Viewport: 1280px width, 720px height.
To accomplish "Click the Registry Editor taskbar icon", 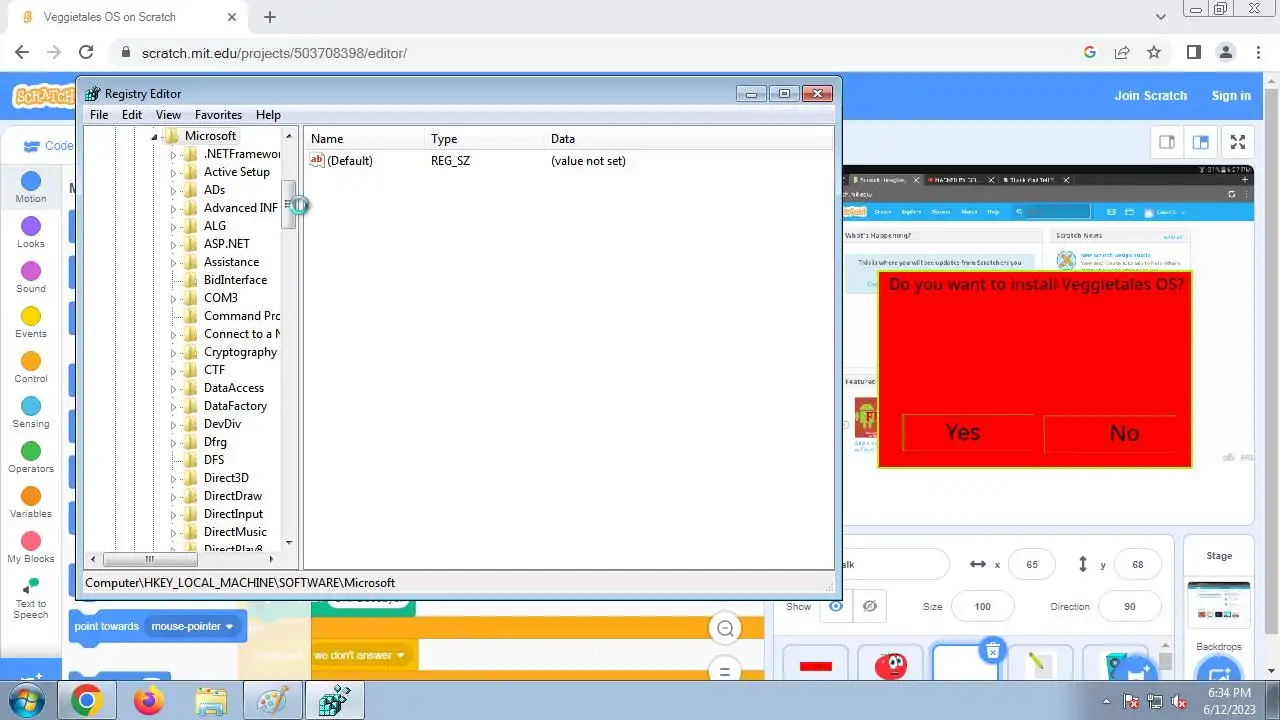I will pyautogui.click(x=334, y=701).
